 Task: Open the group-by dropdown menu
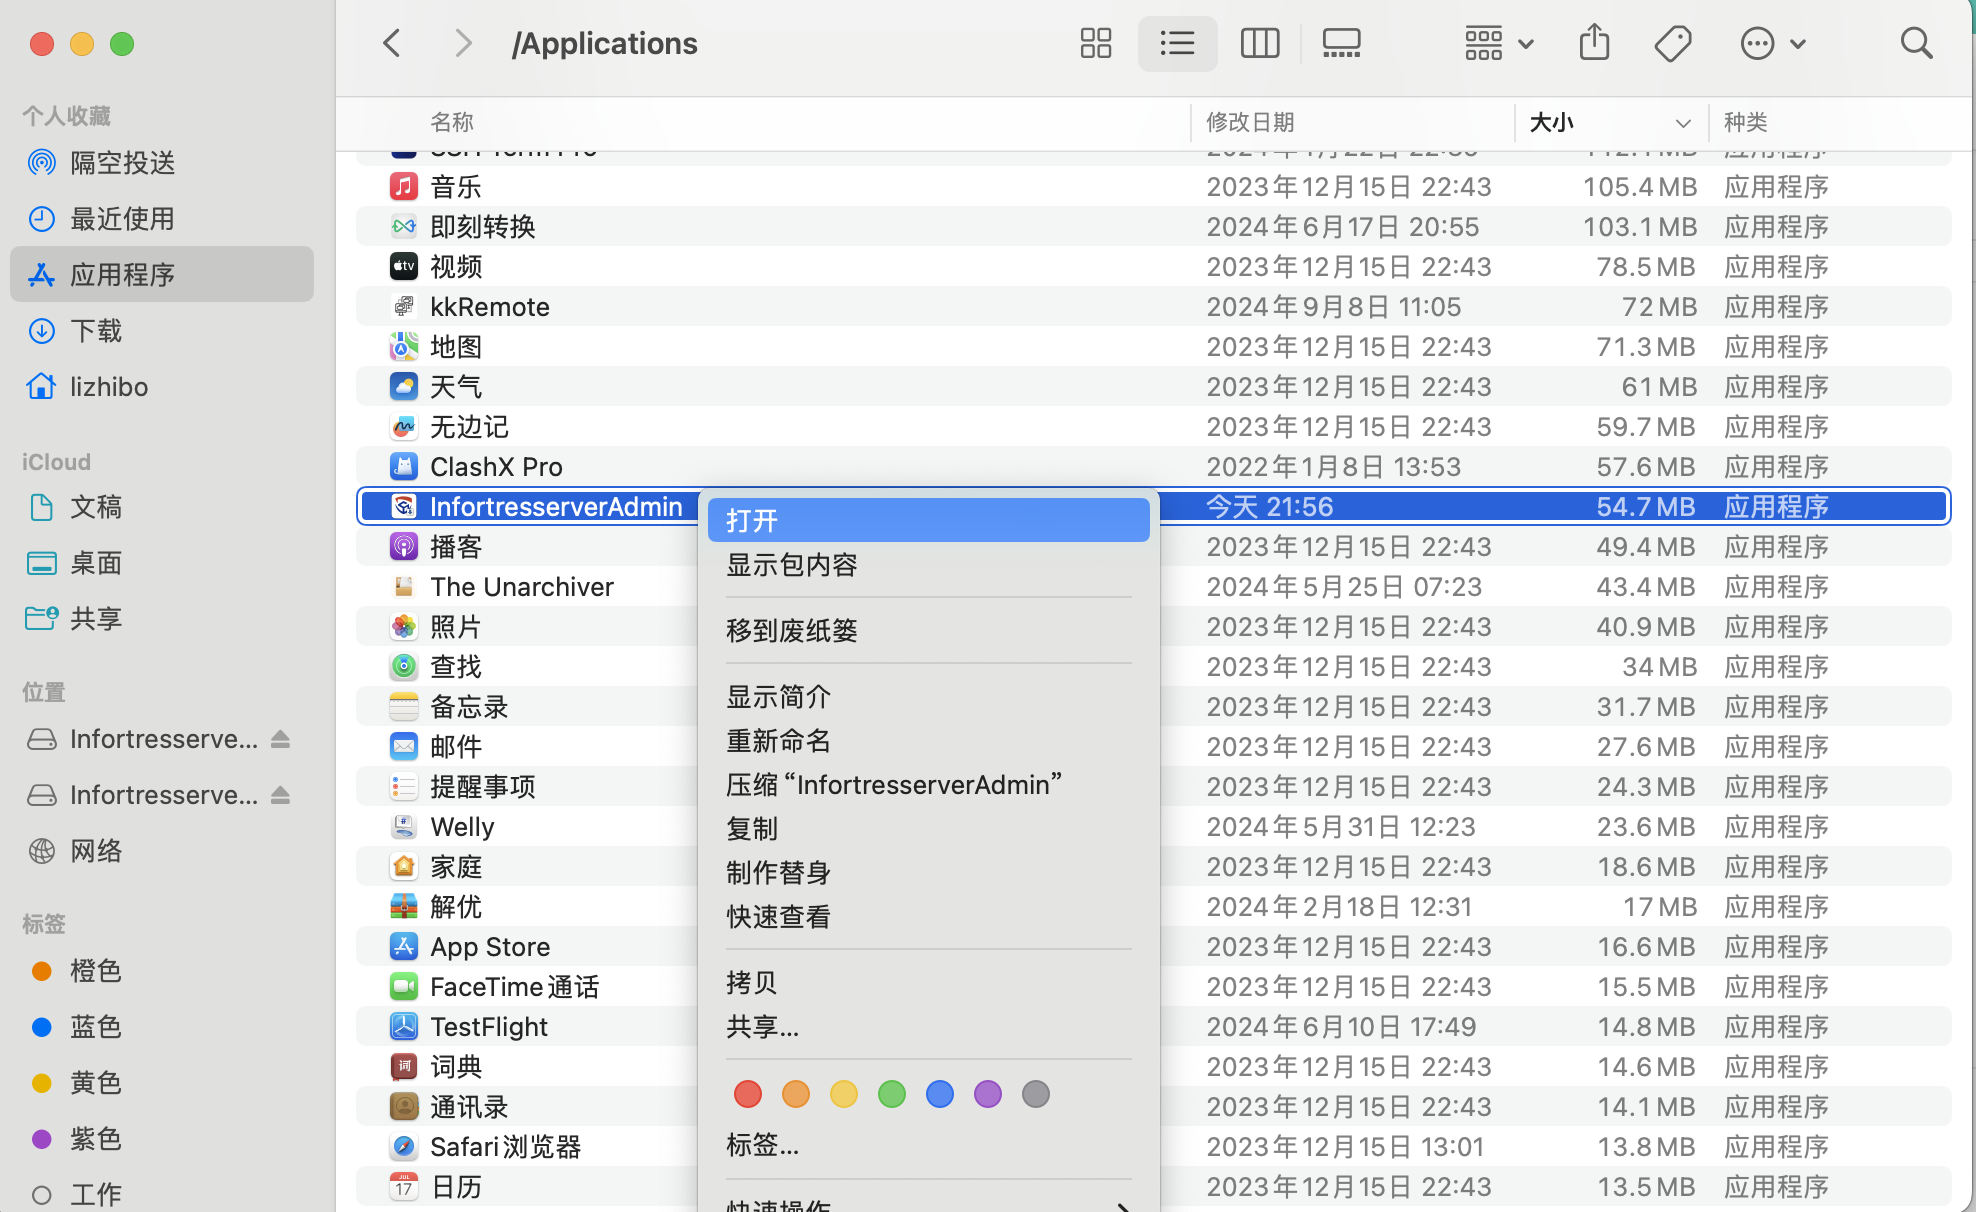pos(1498,43)
